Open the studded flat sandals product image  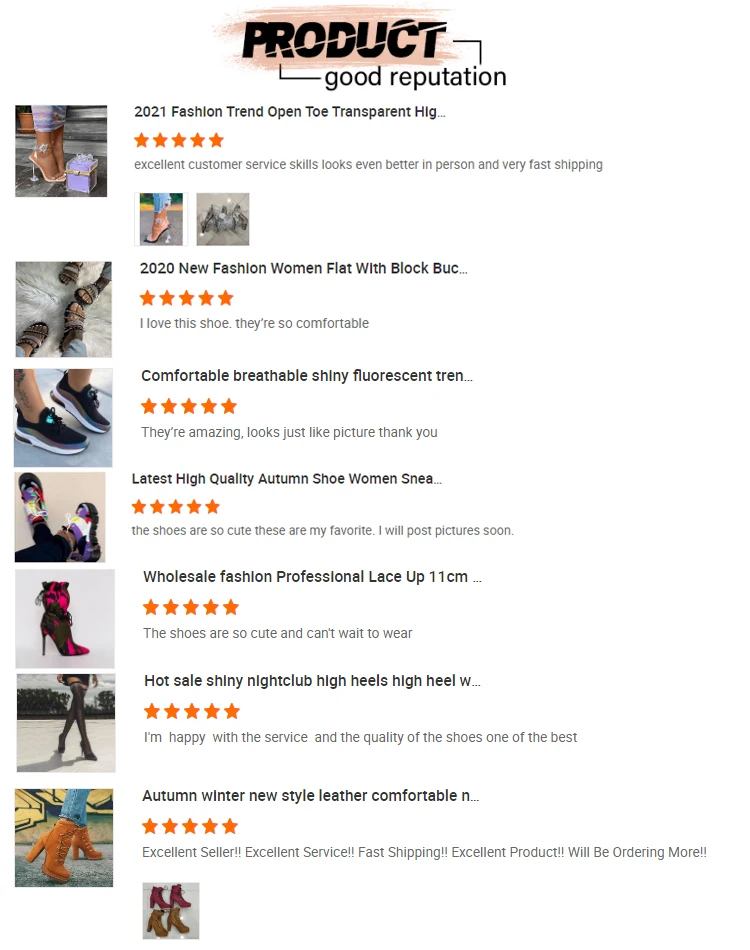point(64,309)
